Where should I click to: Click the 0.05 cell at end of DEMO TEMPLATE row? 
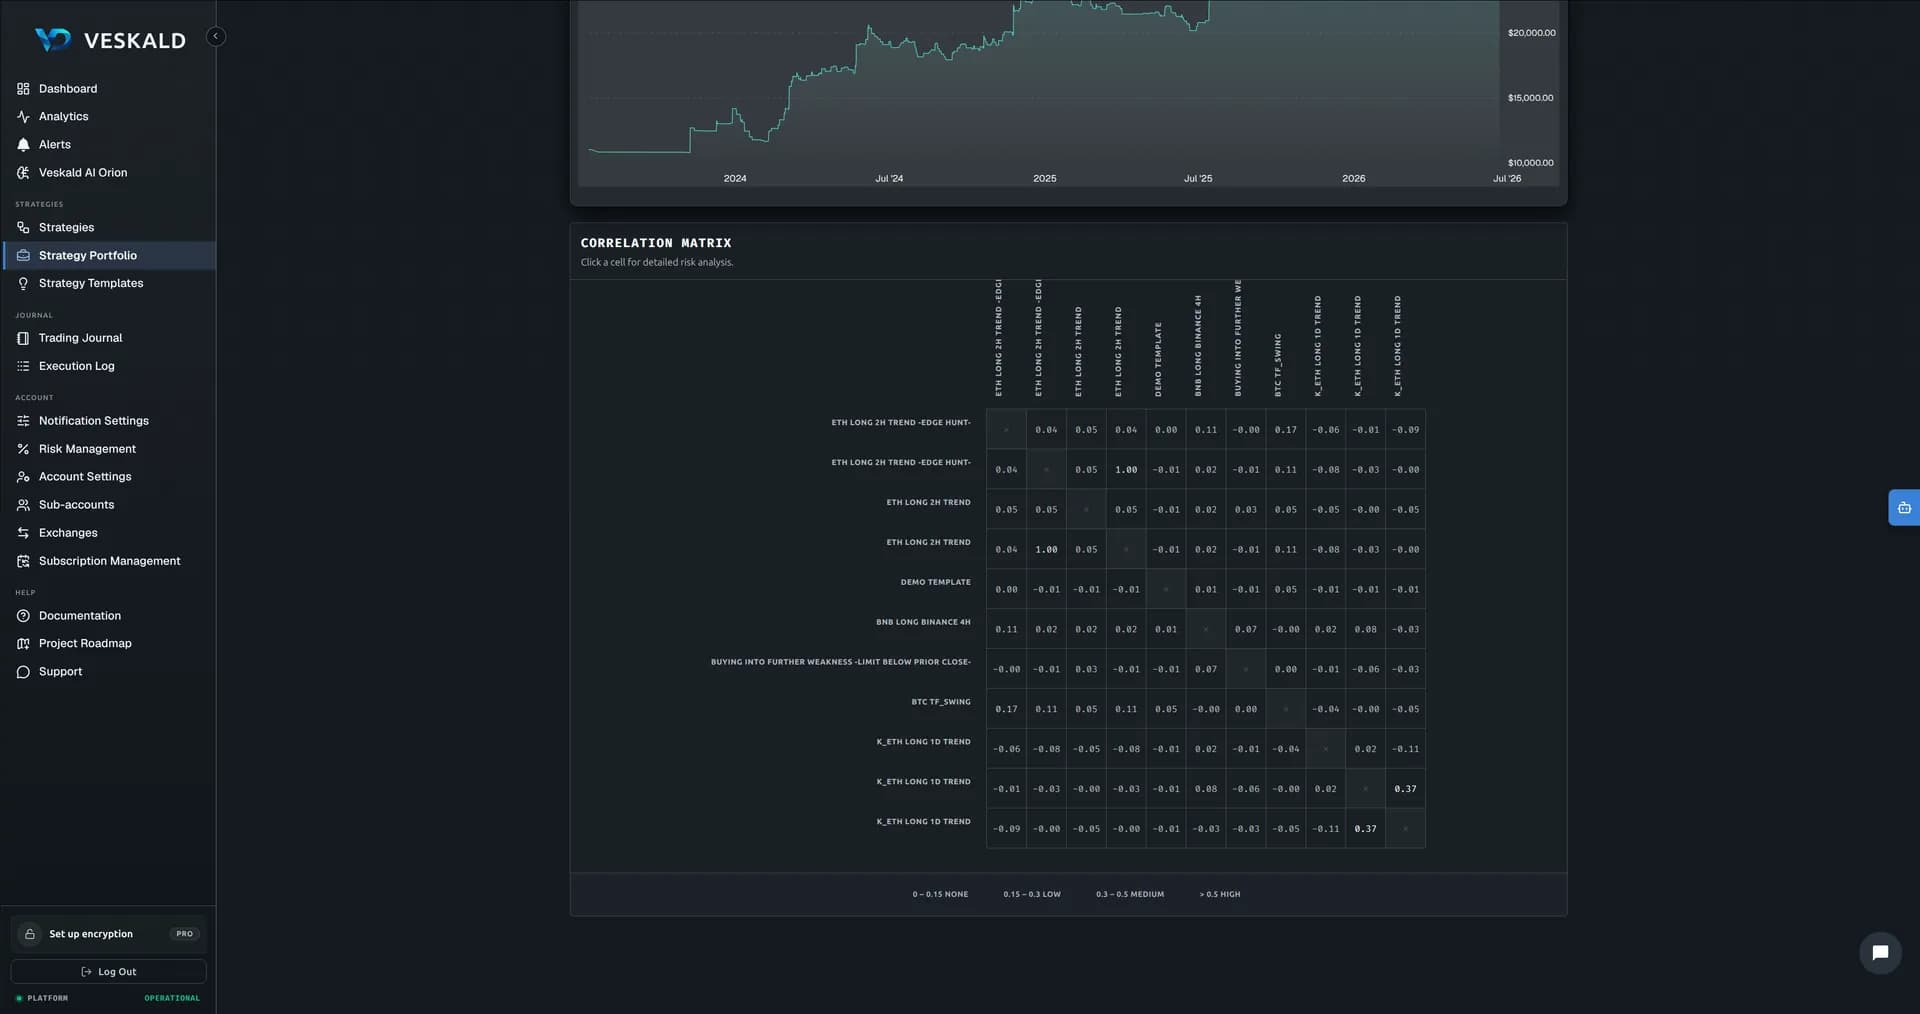tap(1285, 590)
